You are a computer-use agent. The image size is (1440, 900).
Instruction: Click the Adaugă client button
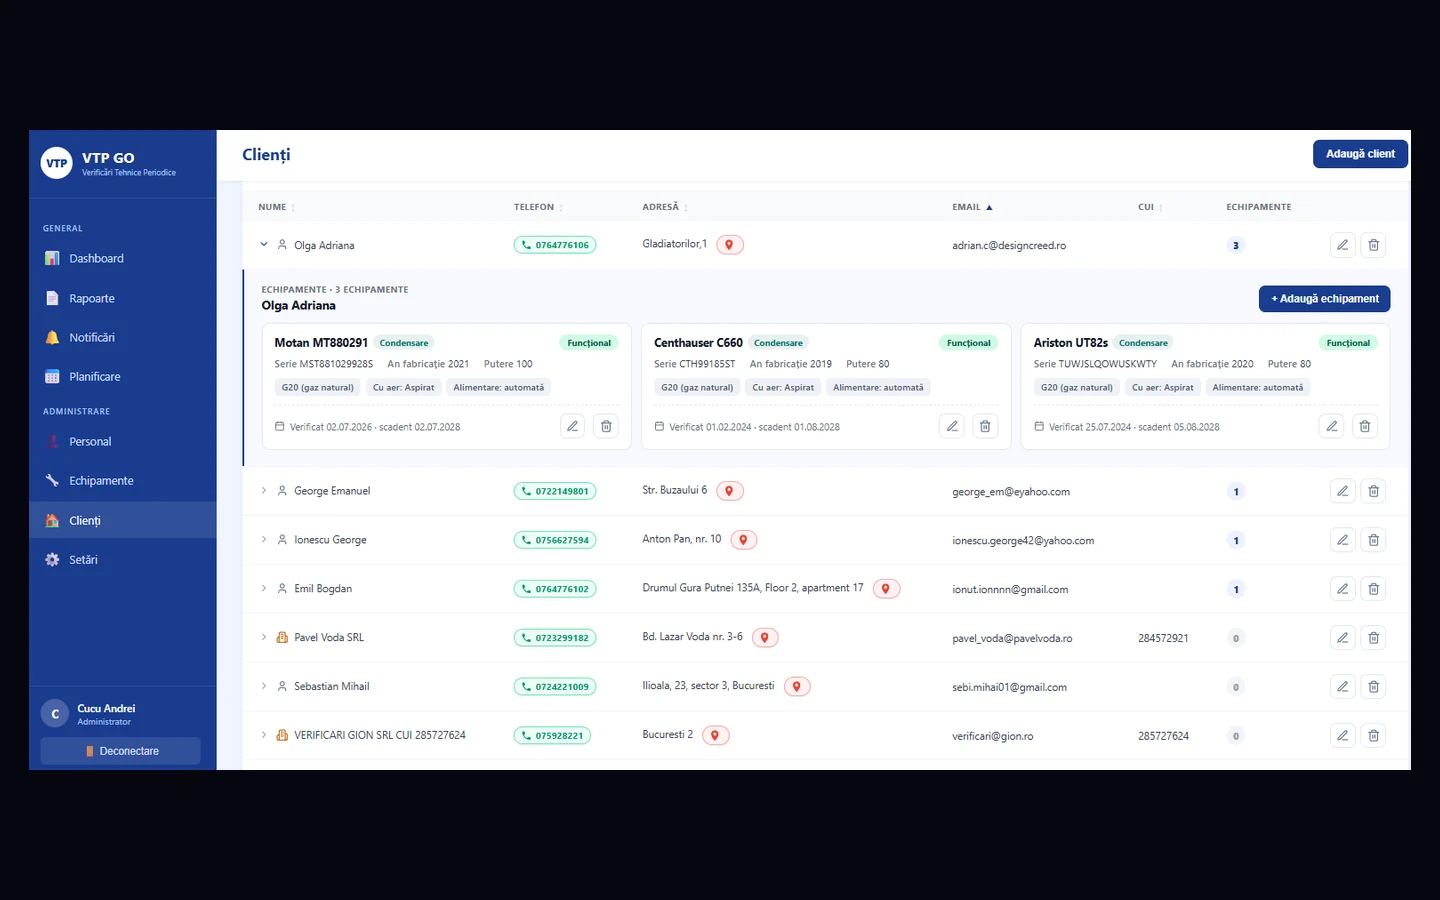click(1360, 154)
